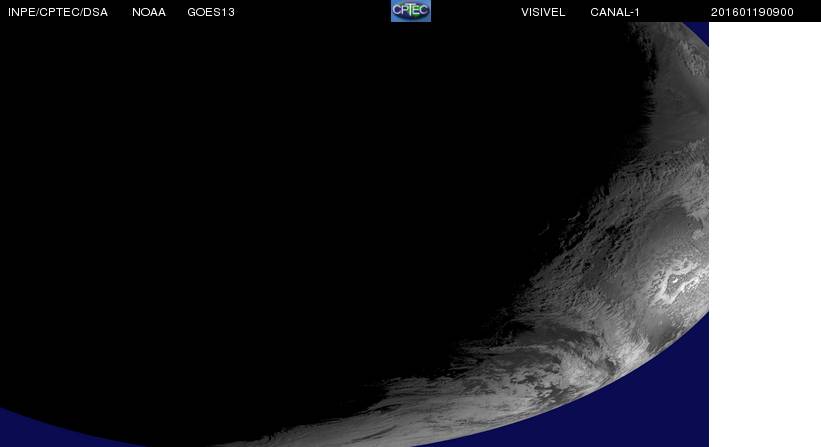Click the CPTEC logo

click(x=410, y=11)
